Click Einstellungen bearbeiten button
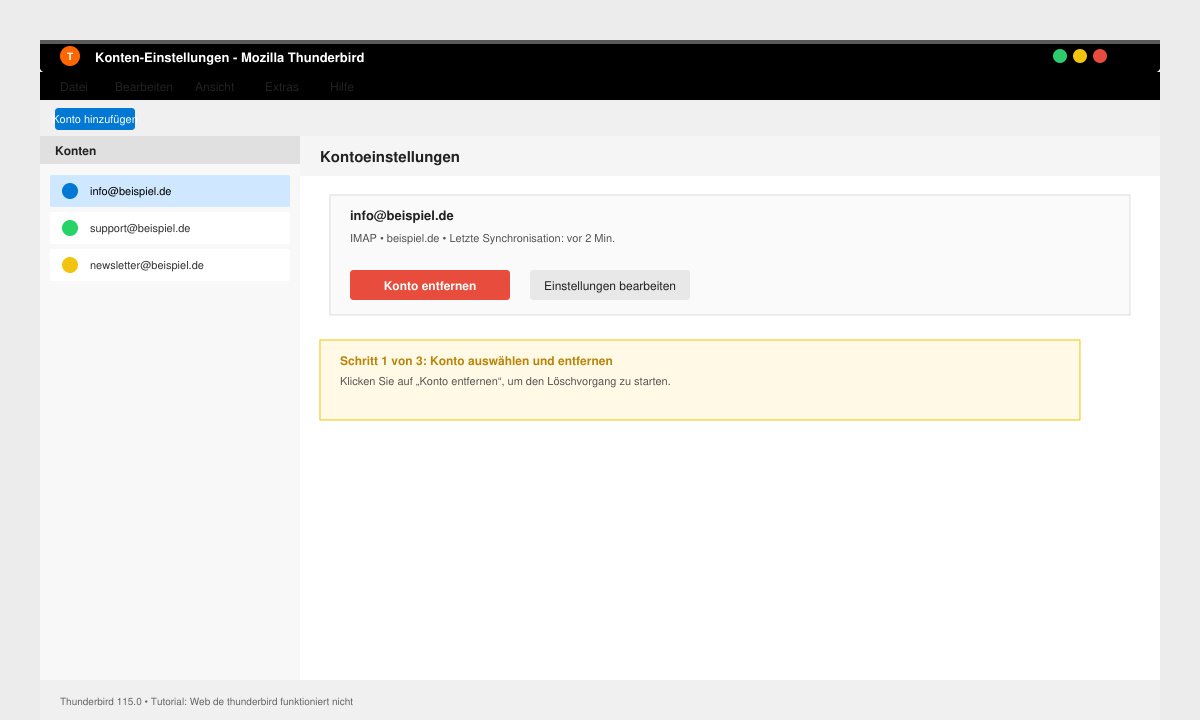 click(x=610, y=285)
